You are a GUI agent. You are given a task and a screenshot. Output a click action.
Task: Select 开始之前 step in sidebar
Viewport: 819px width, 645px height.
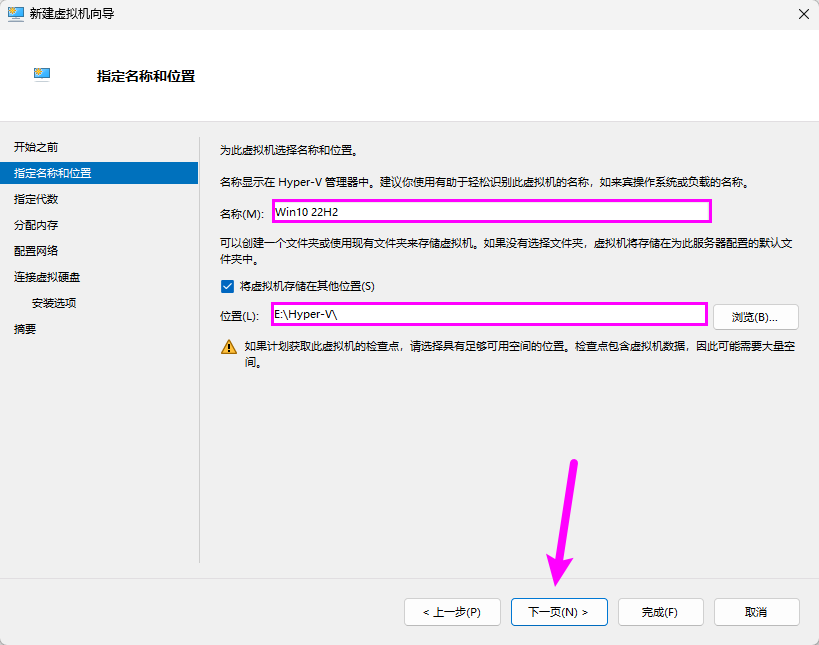[x=36, y=147]
